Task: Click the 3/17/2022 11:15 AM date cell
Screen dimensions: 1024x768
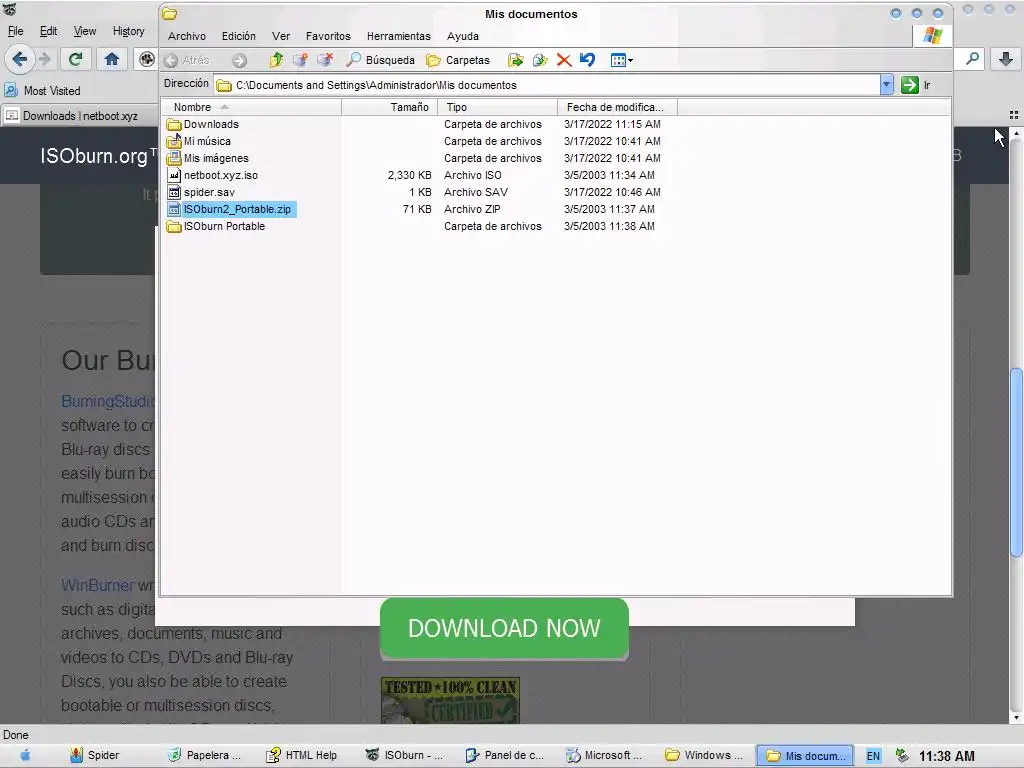Action: (612, 124)
